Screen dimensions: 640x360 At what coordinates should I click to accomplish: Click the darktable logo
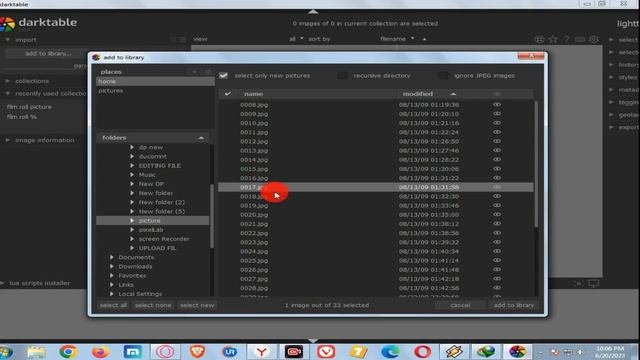tap(7, 24)
